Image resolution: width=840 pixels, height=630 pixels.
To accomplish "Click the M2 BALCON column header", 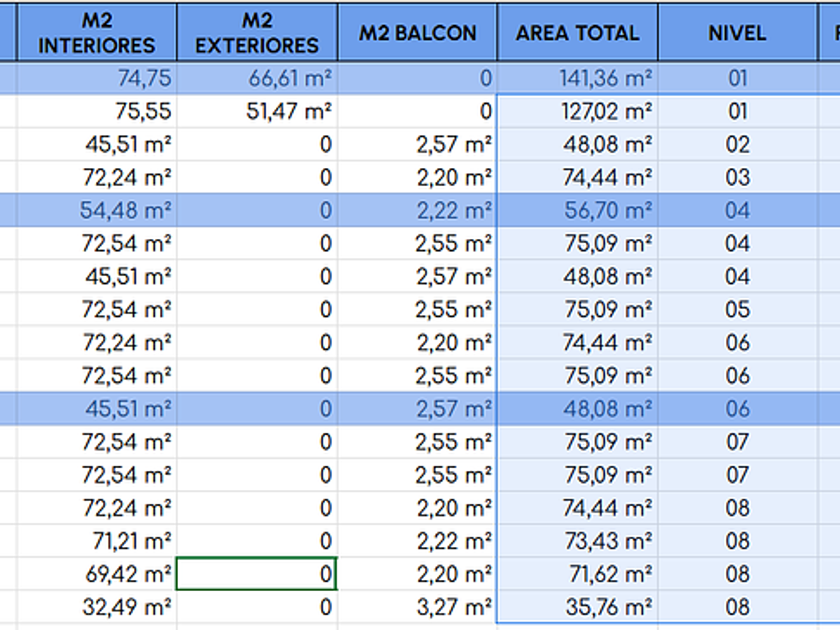I will 417,33.
